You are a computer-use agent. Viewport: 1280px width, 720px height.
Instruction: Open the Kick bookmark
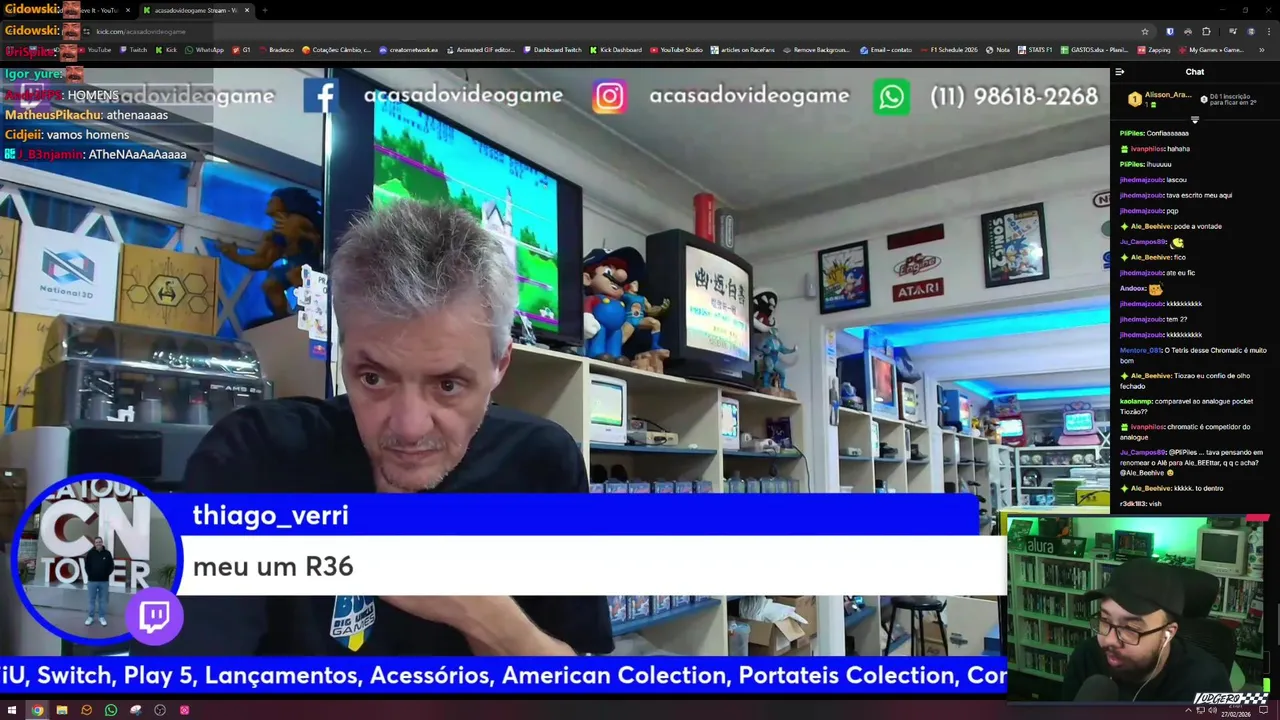pyautogui.click(x=166, y=49)
